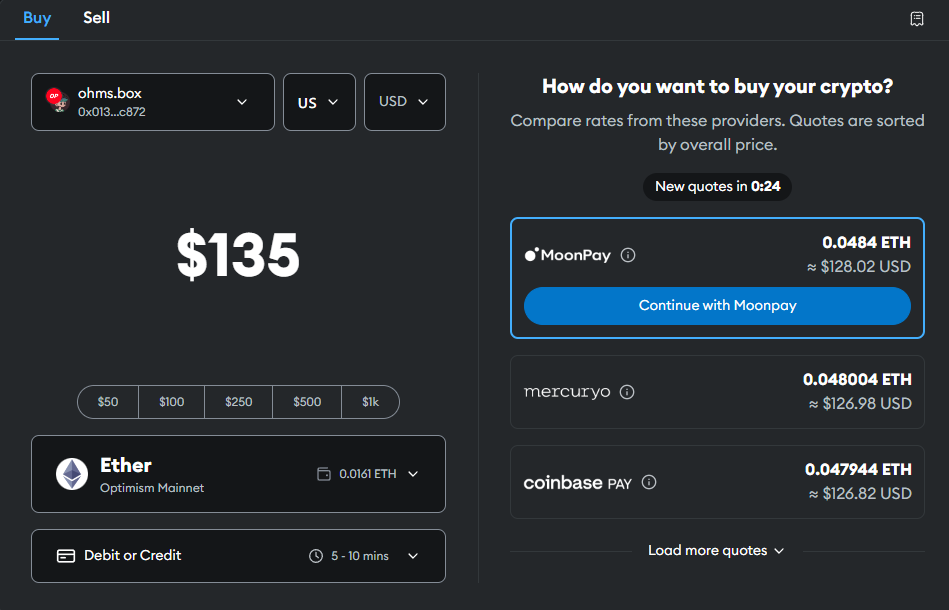The image size is (949, 610).
Task: Expand Load more quotes
Action: point(716,551)
